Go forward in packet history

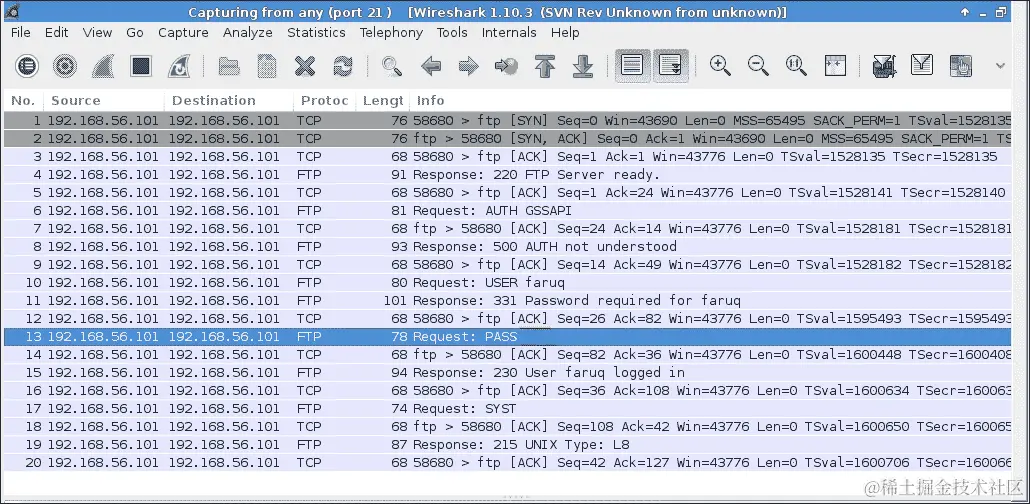pos(468,66)
